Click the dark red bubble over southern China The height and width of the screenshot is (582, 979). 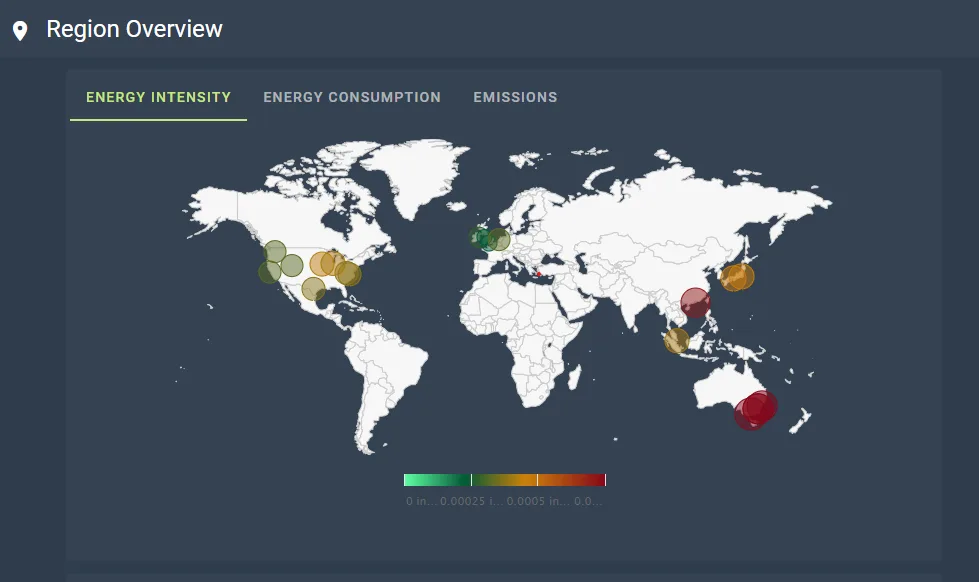pyautogui.click(x=695, y=303)
